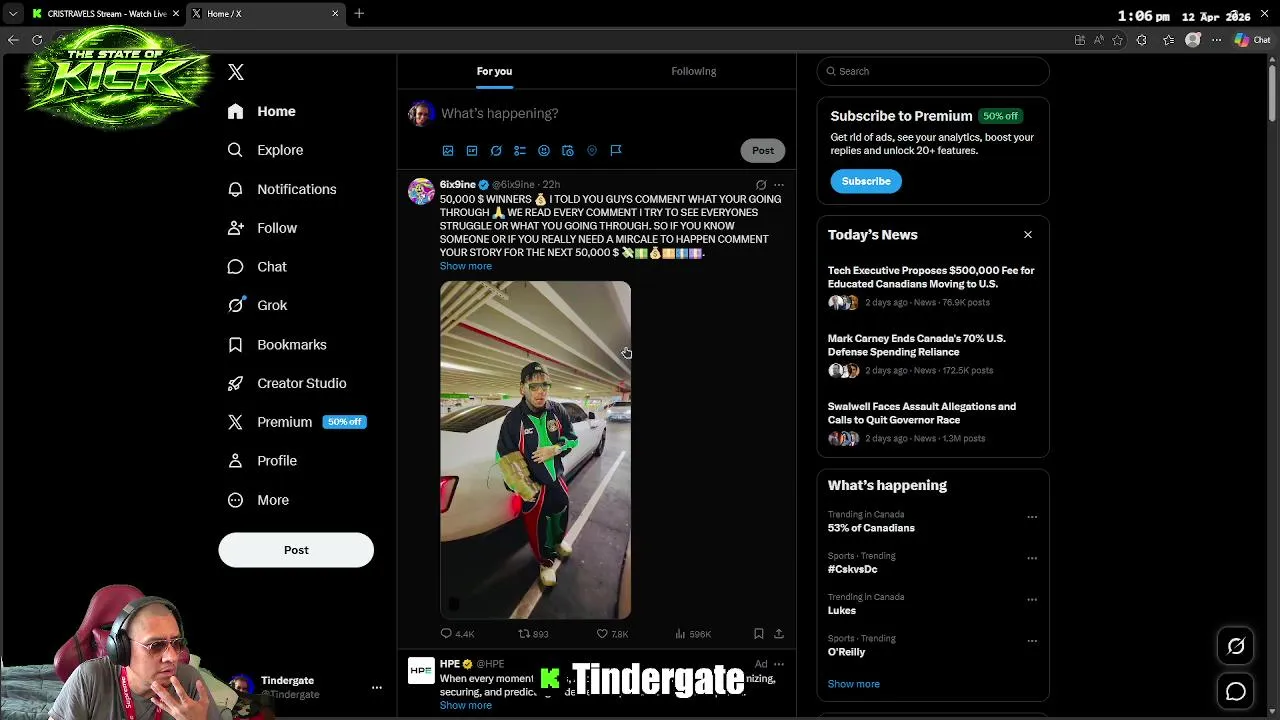The image size is (1280, 720).
Task: Click the flag icon in the composer toolbar
Action: pyautogui.click(x=616, y=151)
